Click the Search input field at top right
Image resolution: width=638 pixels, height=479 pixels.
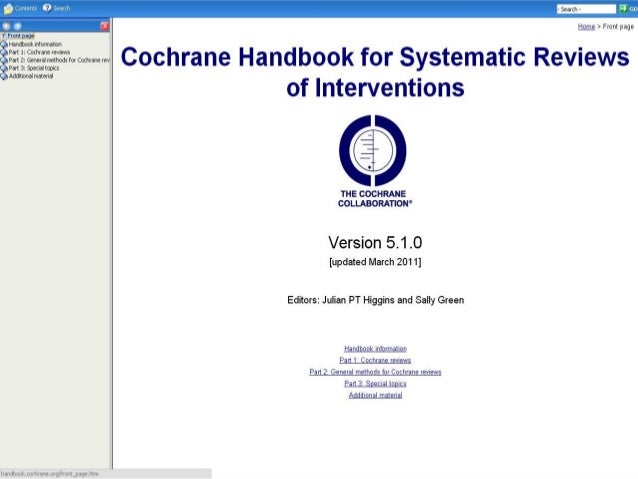[x=586, y=9]
